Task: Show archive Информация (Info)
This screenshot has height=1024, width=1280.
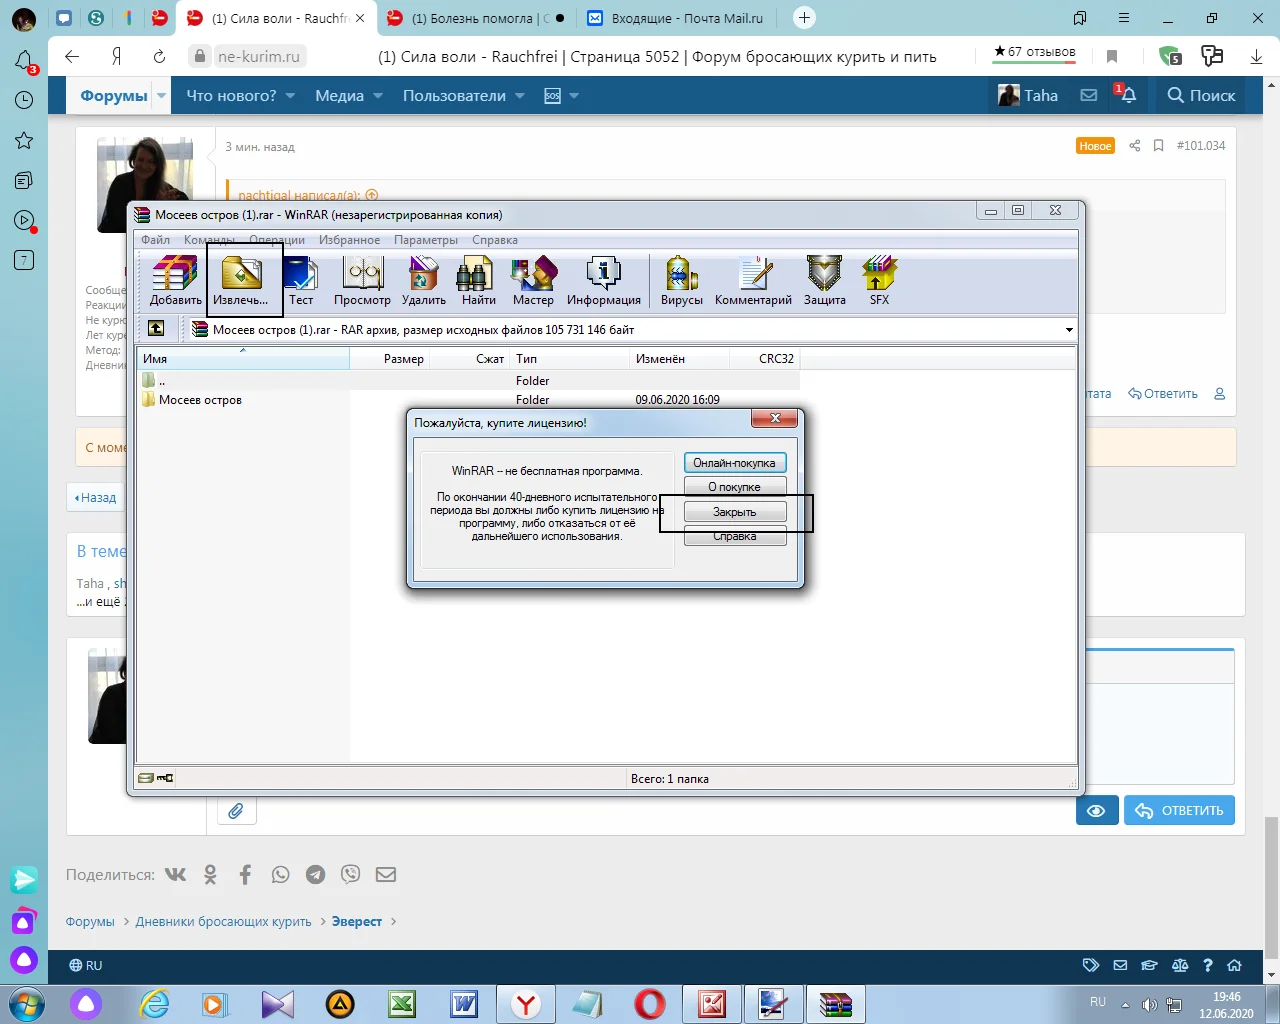Action: coord(604,280)
